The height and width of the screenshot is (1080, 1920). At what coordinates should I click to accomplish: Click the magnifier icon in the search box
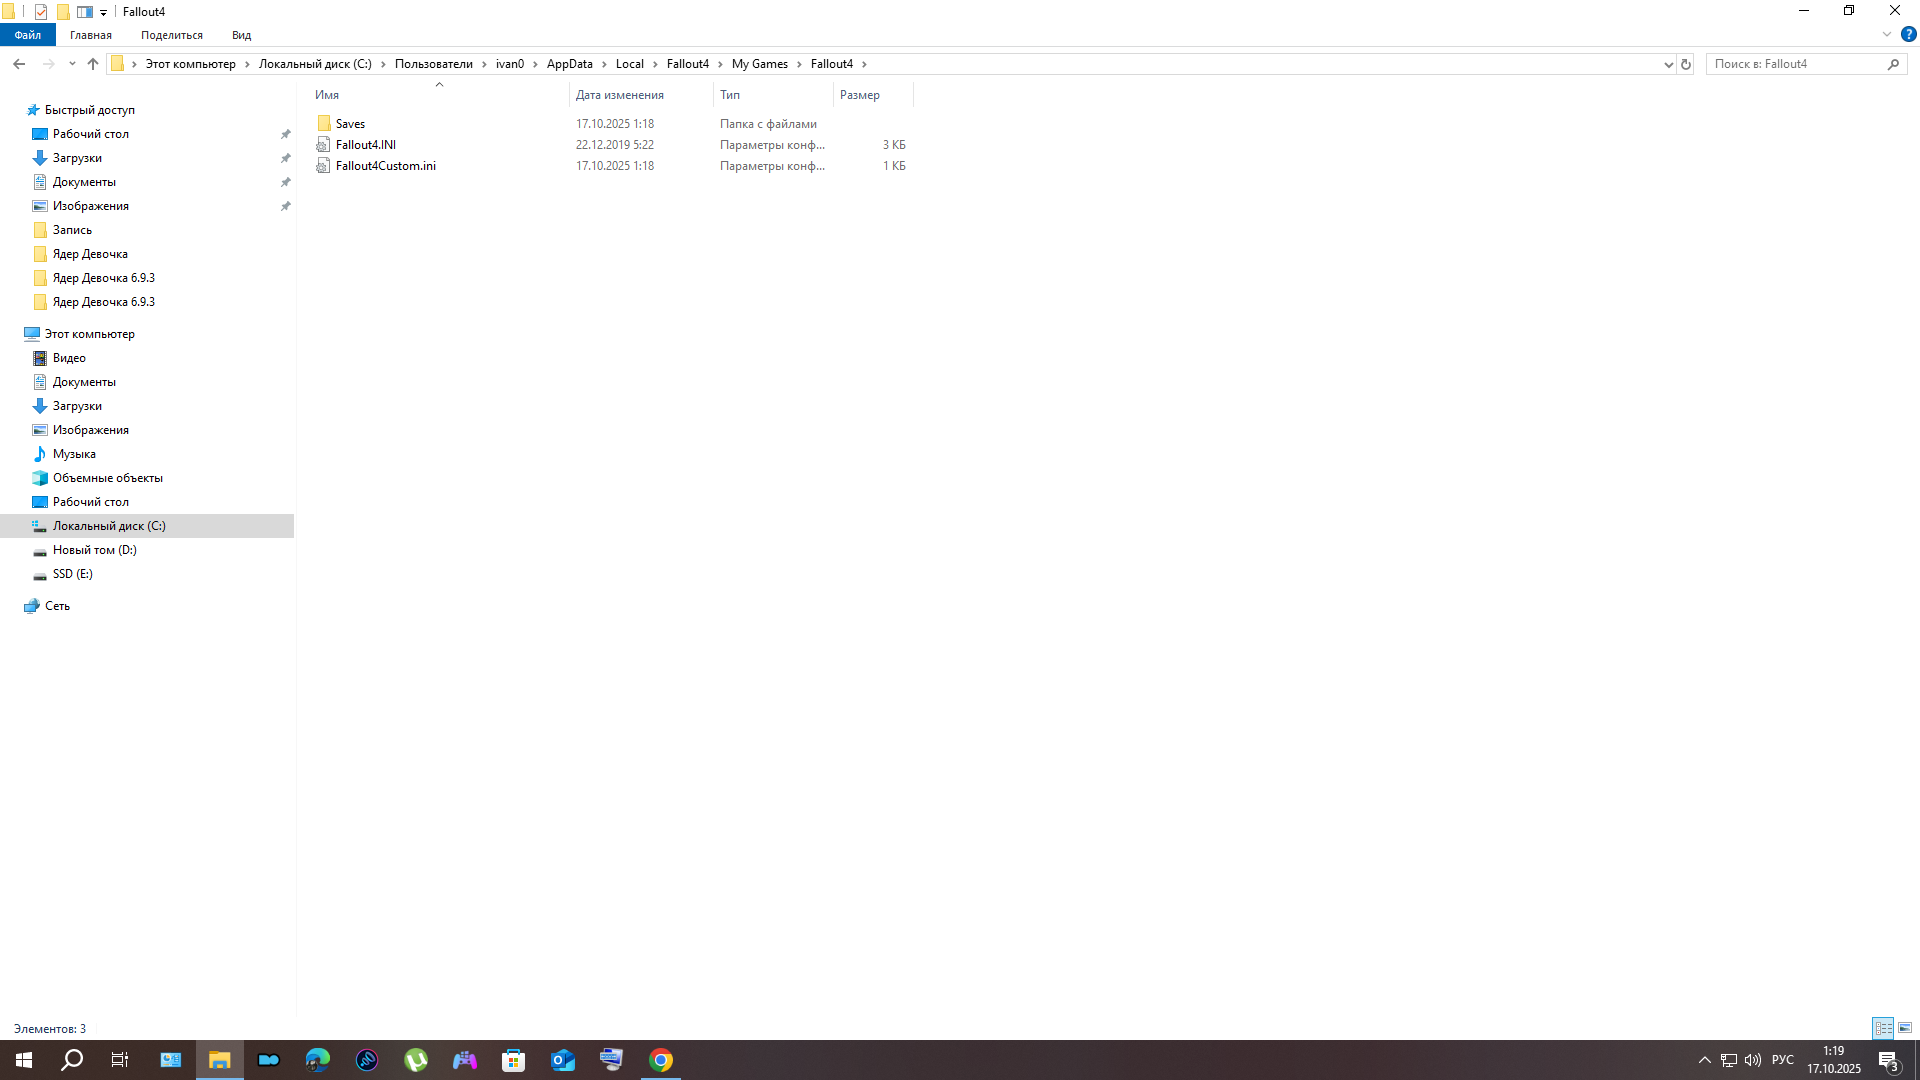pyautogui.click(x=1893, y=64)
